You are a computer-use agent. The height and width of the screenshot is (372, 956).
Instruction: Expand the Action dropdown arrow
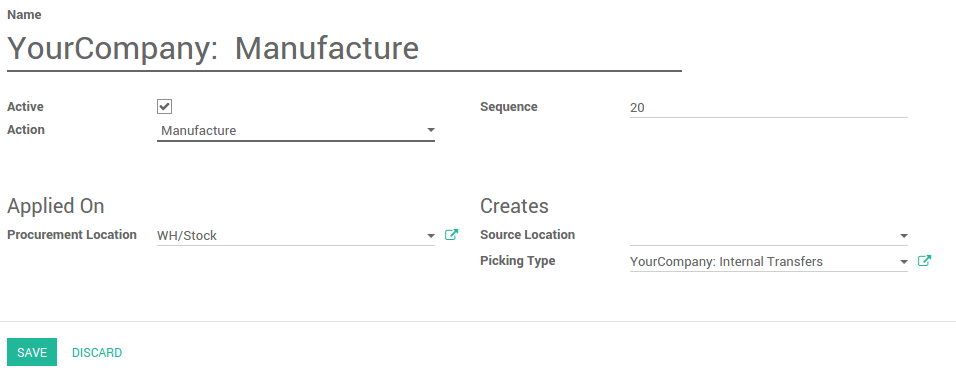click(430, 130)
